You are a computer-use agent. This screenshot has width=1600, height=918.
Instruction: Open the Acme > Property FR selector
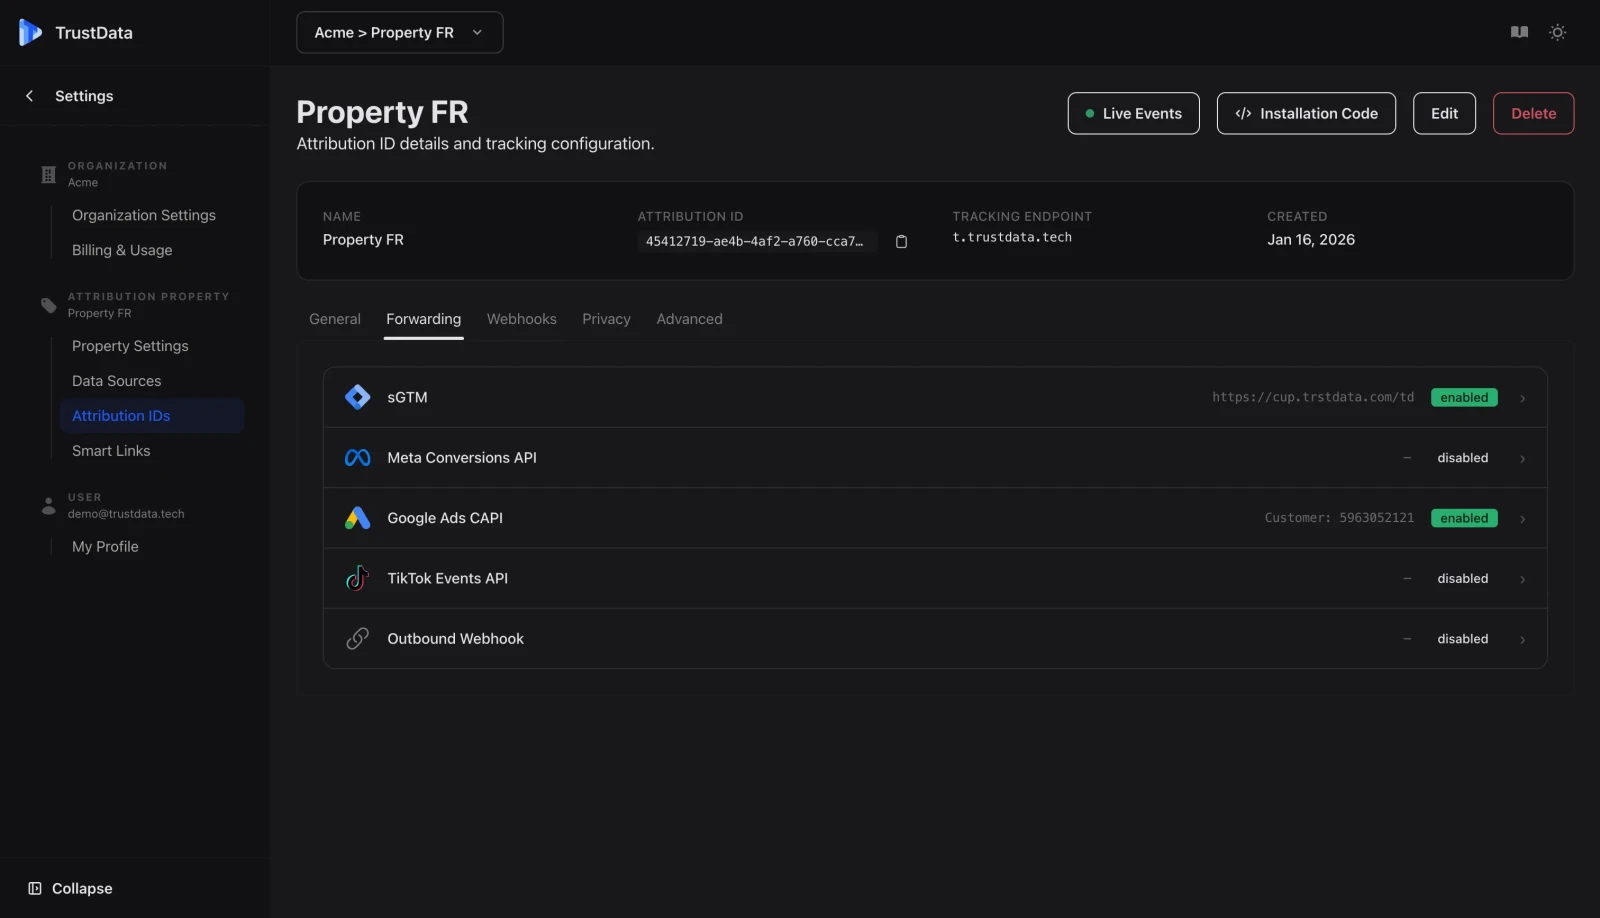click(x=399, y=32)
